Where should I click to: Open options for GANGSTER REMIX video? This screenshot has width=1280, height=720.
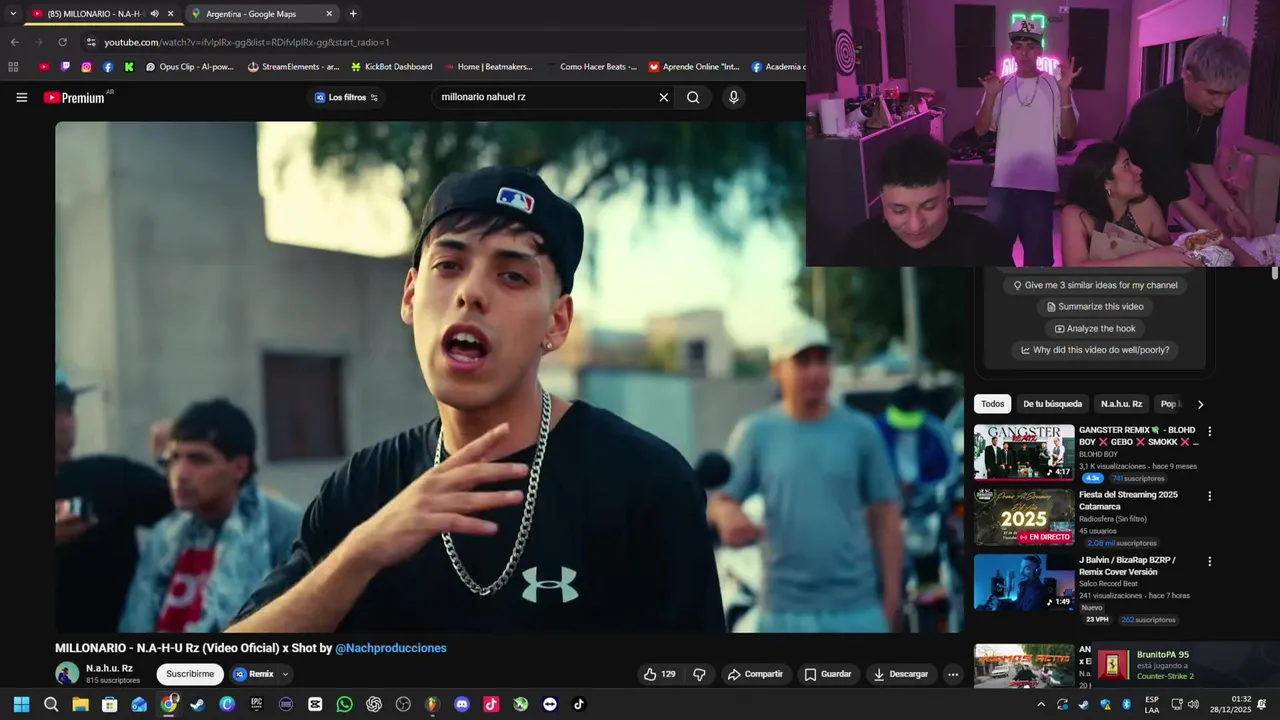[1210, 432]
